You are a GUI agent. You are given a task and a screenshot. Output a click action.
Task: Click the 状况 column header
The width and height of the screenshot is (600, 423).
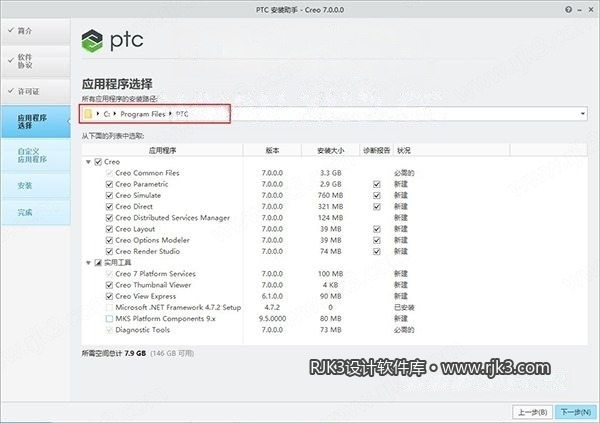pyautogui.click(x=452, y=150)
